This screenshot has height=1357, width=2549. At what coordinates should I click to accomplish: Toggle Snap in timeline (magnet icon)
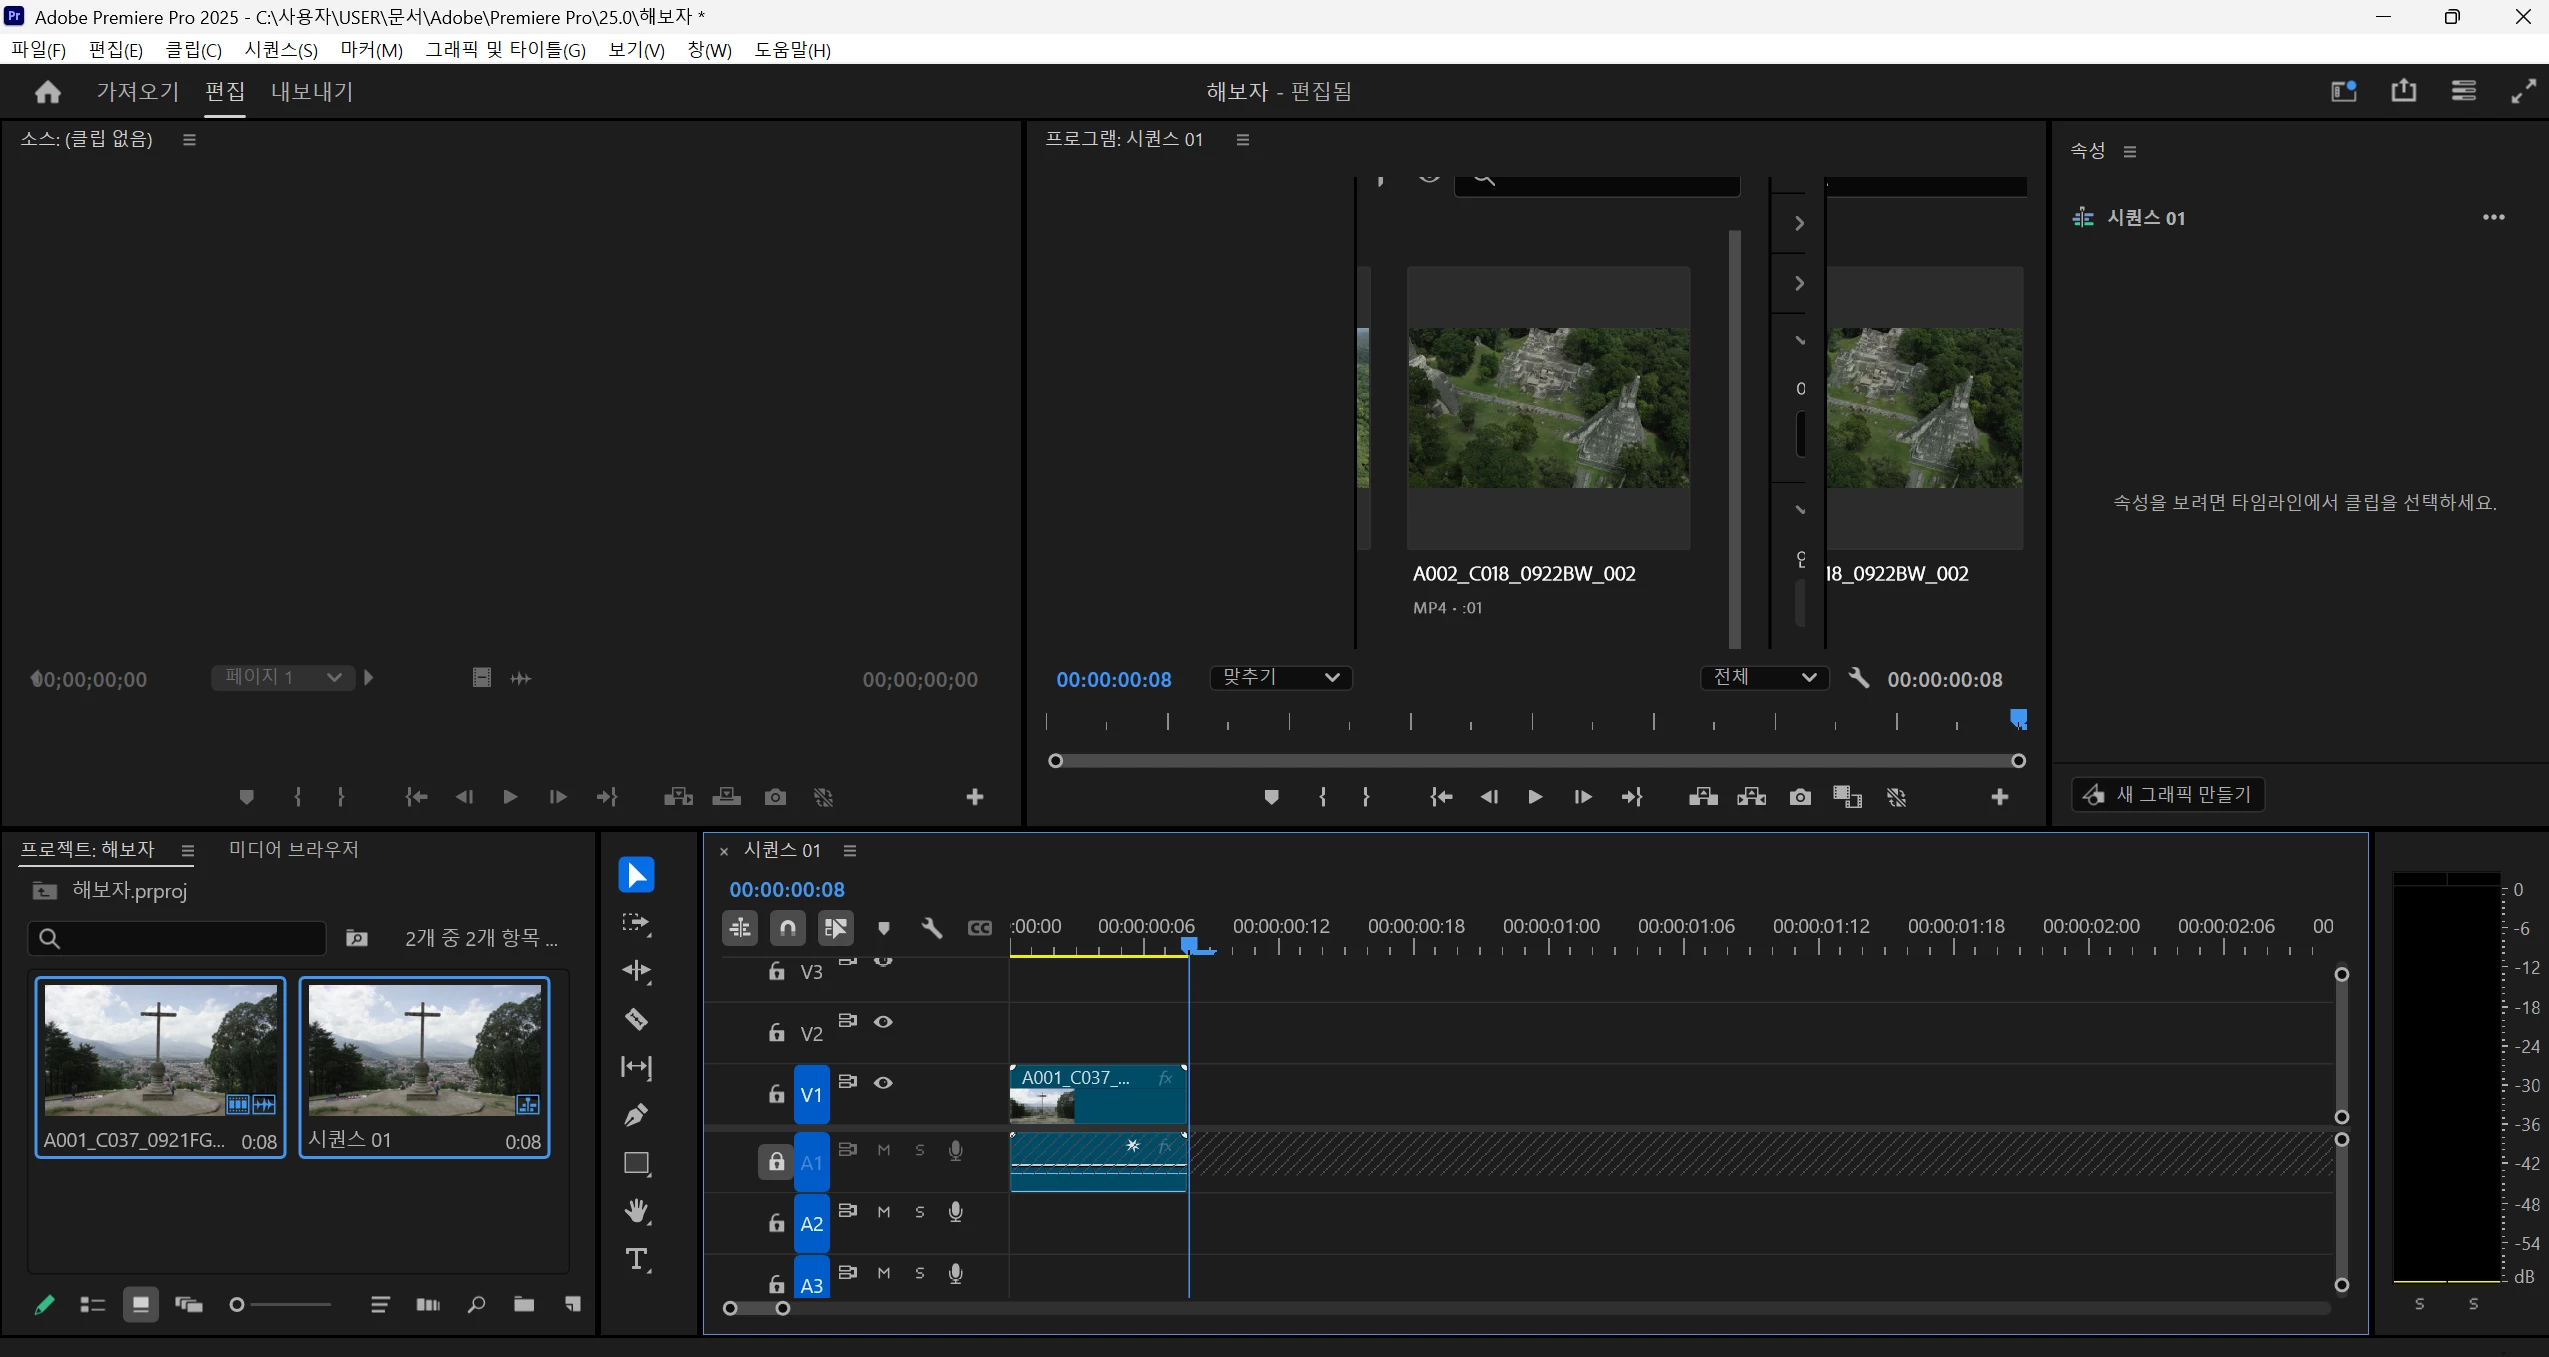coord(788,928)
